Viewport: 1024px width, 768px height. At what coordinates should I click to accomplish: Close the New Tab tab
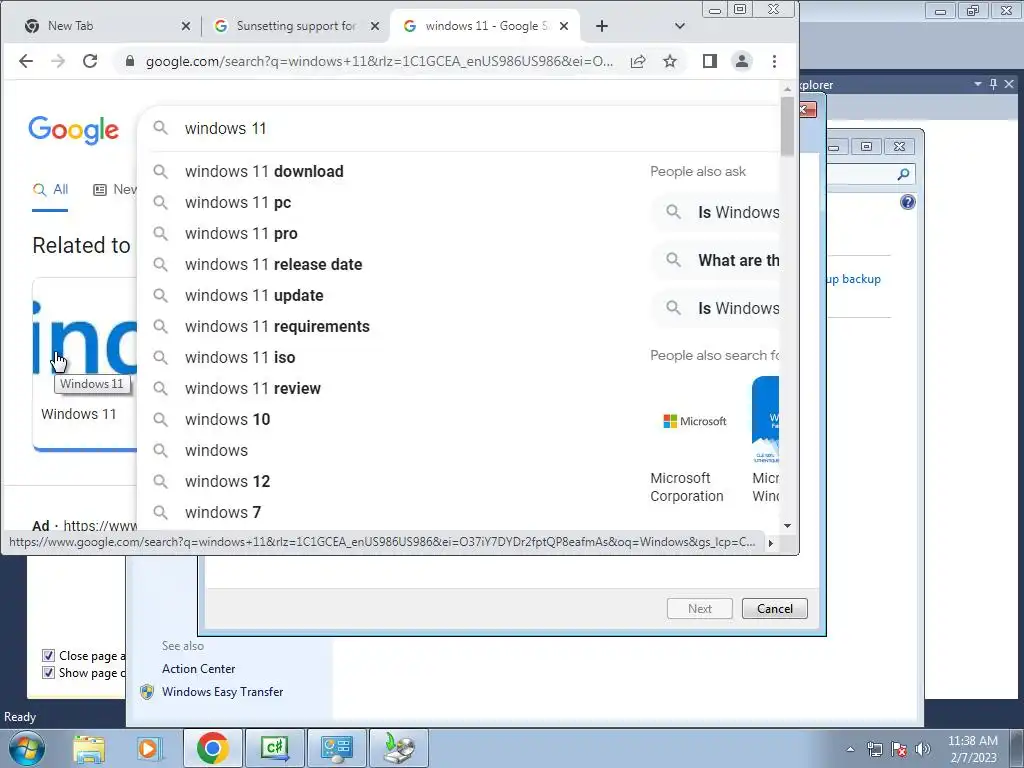(x=185, y=26)
